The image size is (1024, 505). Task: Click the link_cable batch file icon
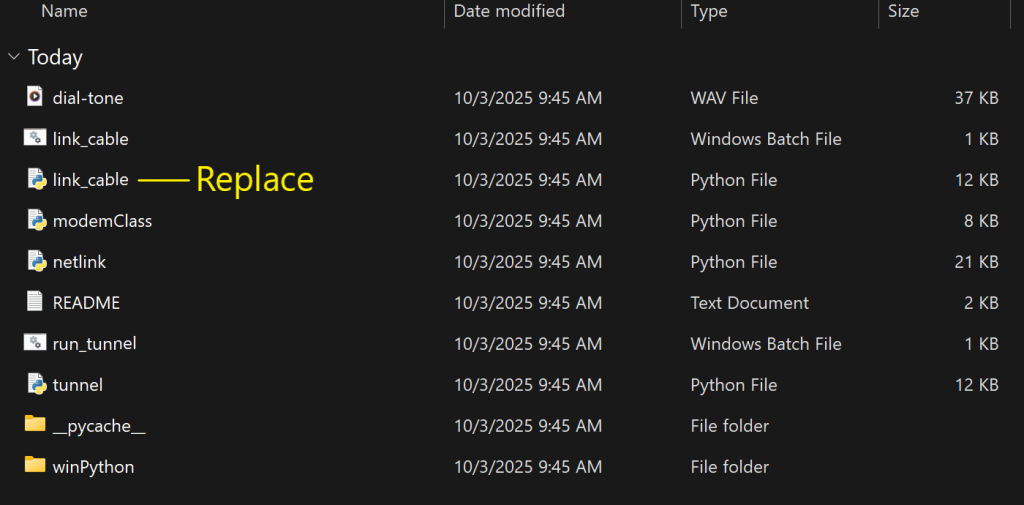35,138
